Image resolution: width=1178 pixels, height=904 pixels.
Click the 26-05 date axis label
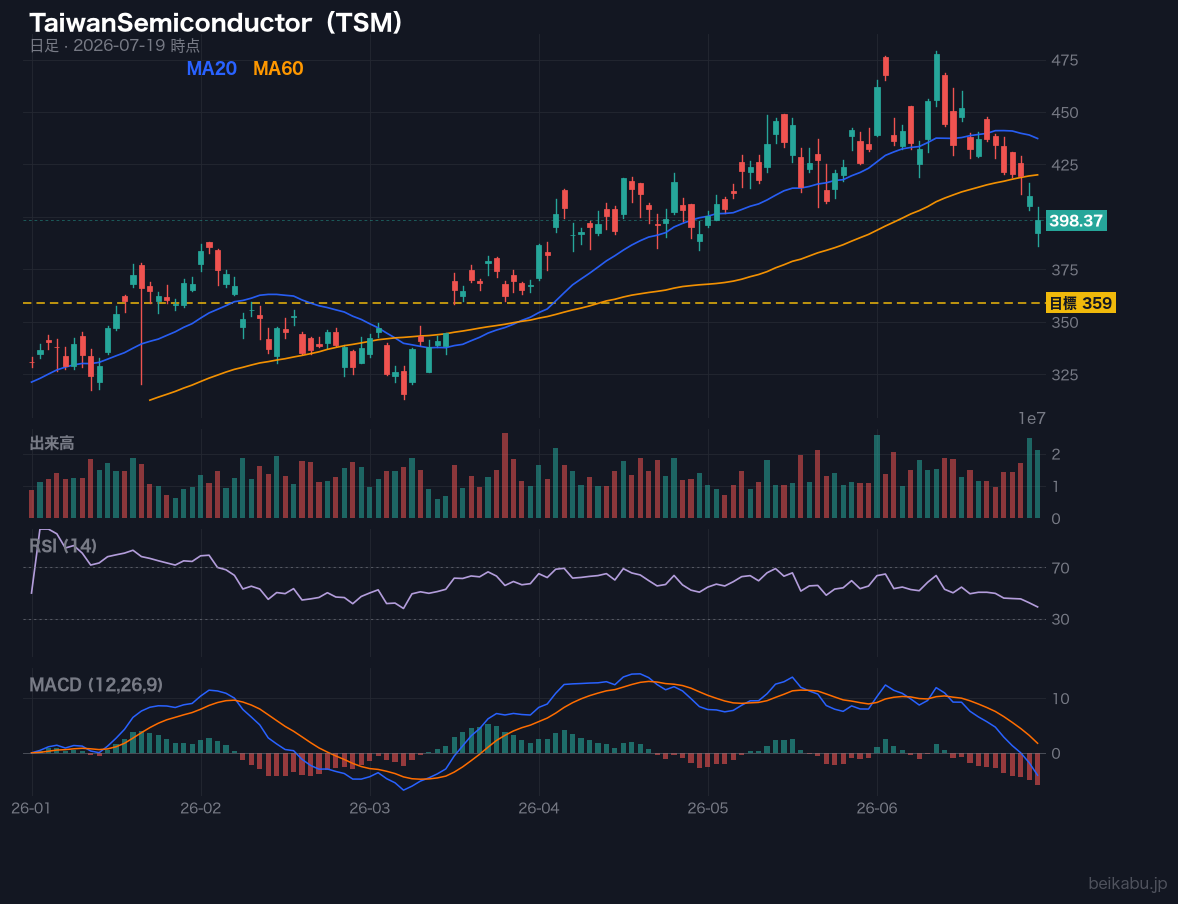708,809
